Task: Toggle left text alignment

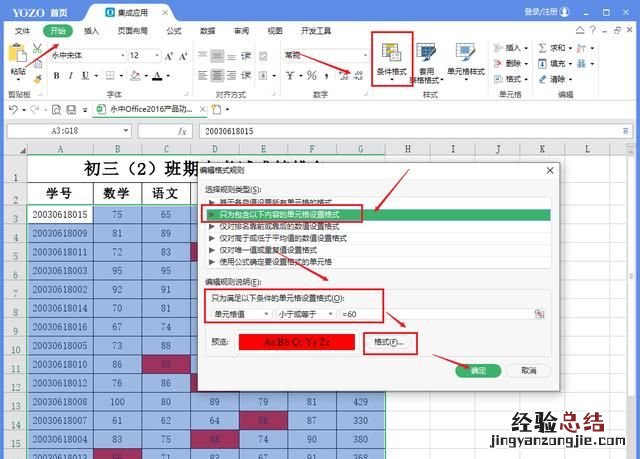Action: pos(203,75)
